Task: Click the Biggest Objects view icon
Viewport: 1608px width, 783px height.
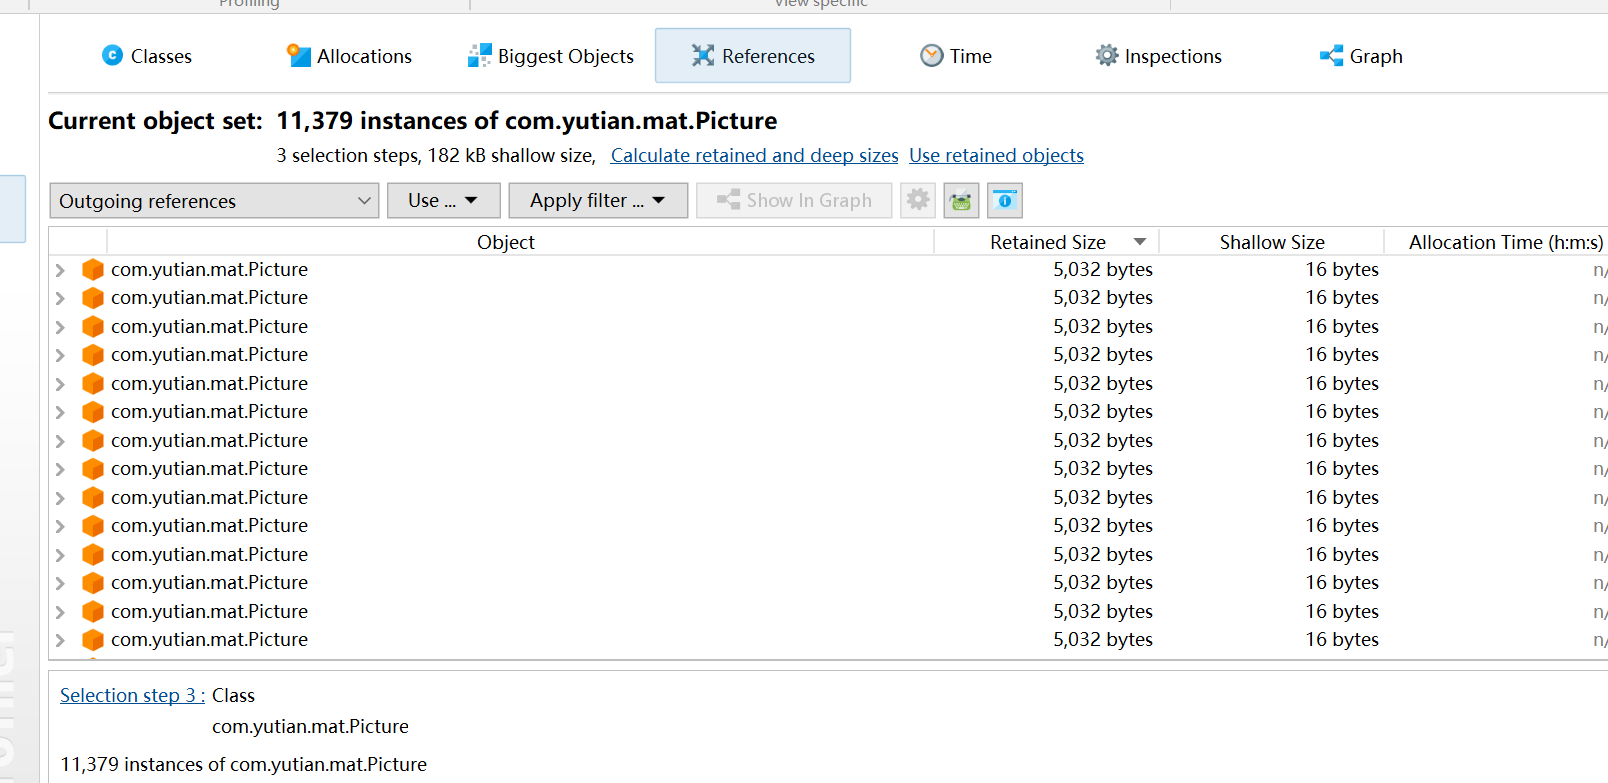Action: [x=480, y=56]
